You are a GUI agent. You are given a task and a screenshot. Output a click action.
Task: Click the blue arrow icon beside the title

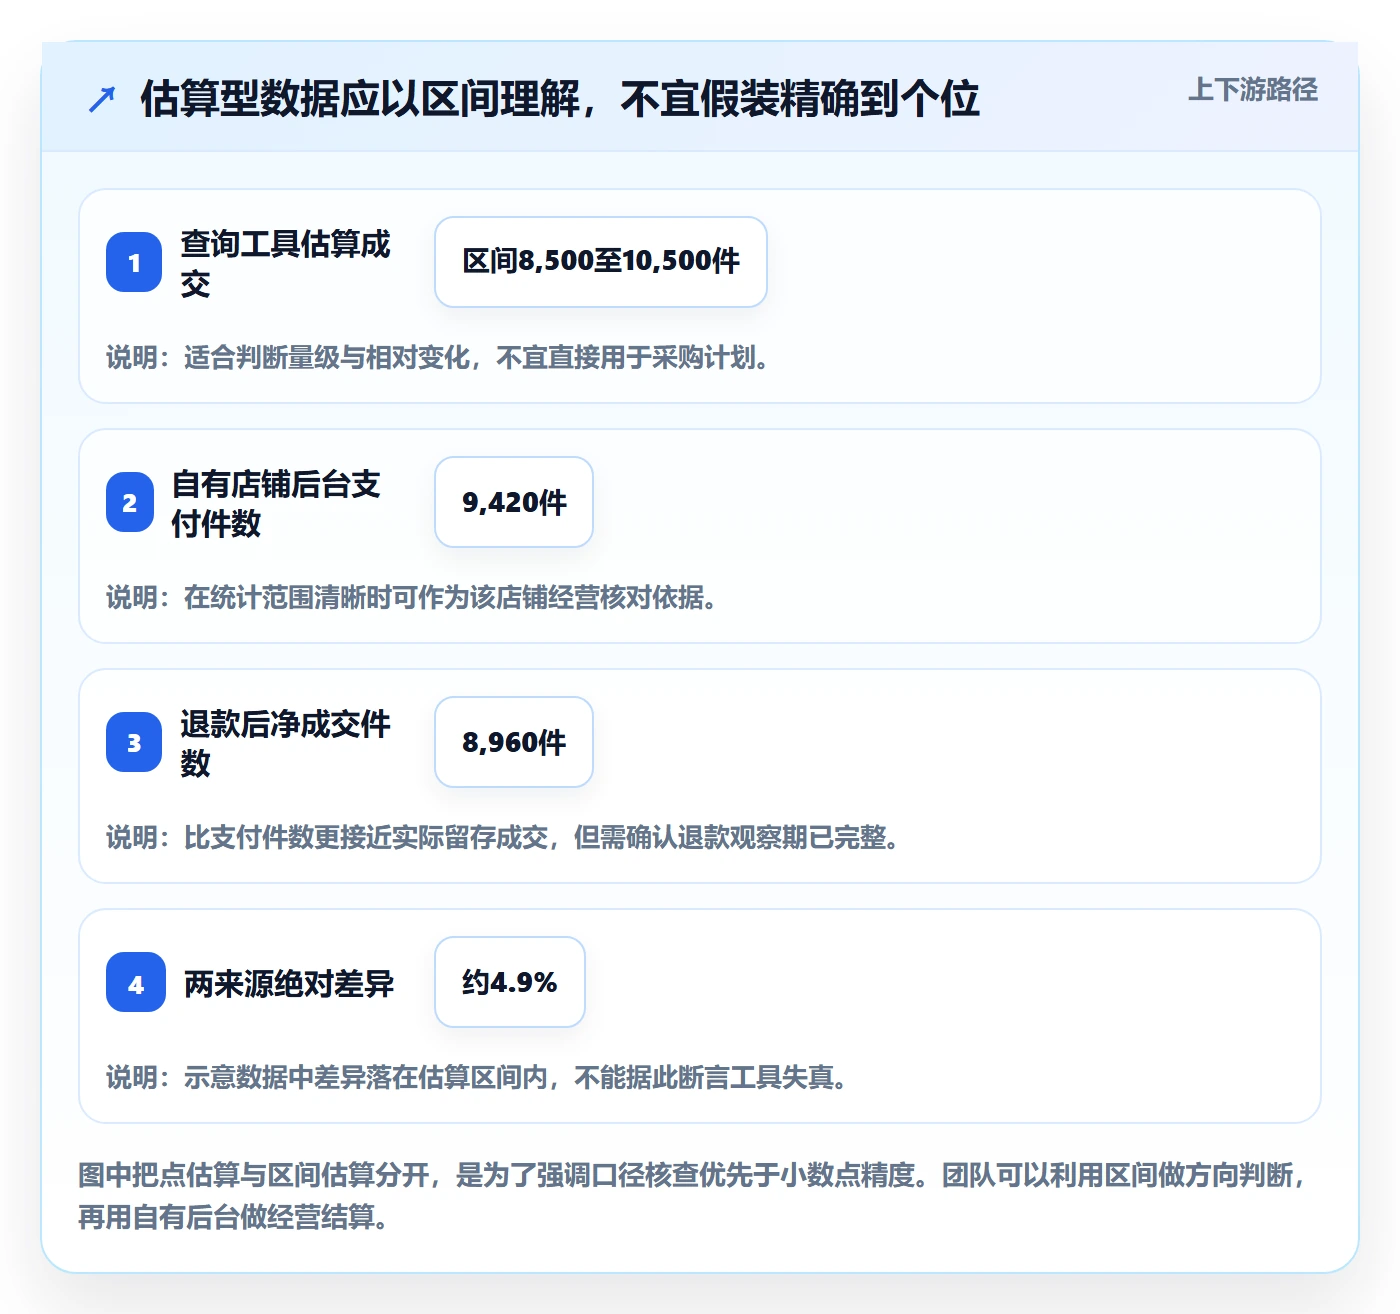point(102,99)
